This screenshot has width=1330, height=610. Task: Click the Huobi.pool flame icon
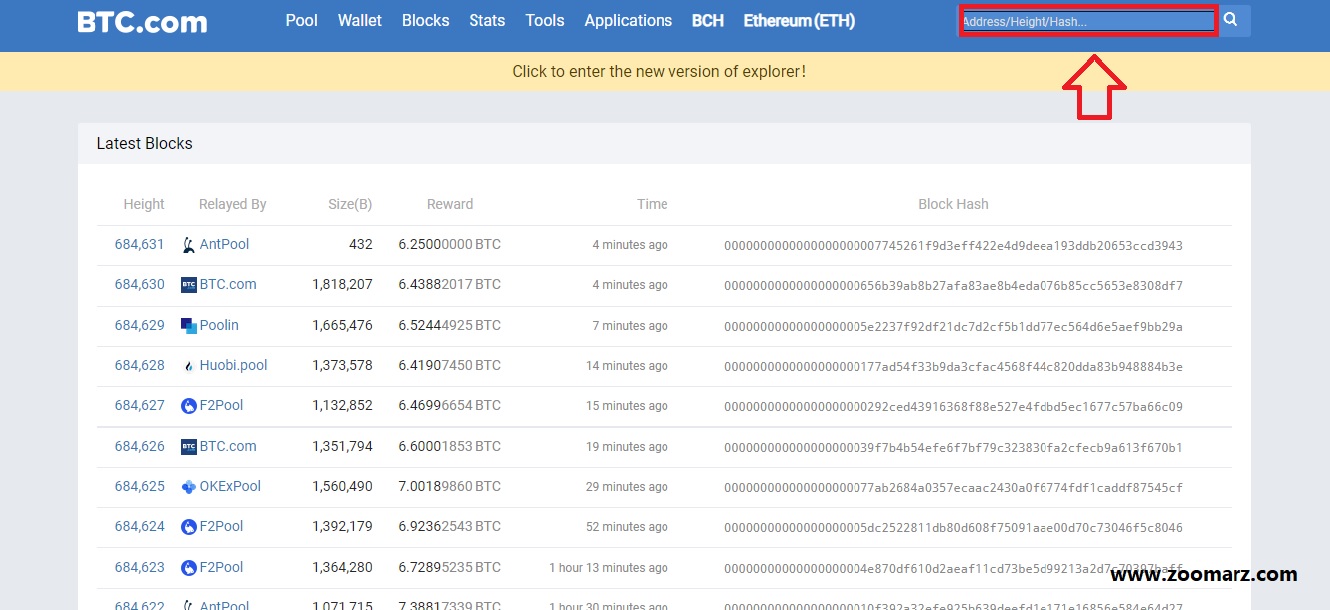pos(188,366)
